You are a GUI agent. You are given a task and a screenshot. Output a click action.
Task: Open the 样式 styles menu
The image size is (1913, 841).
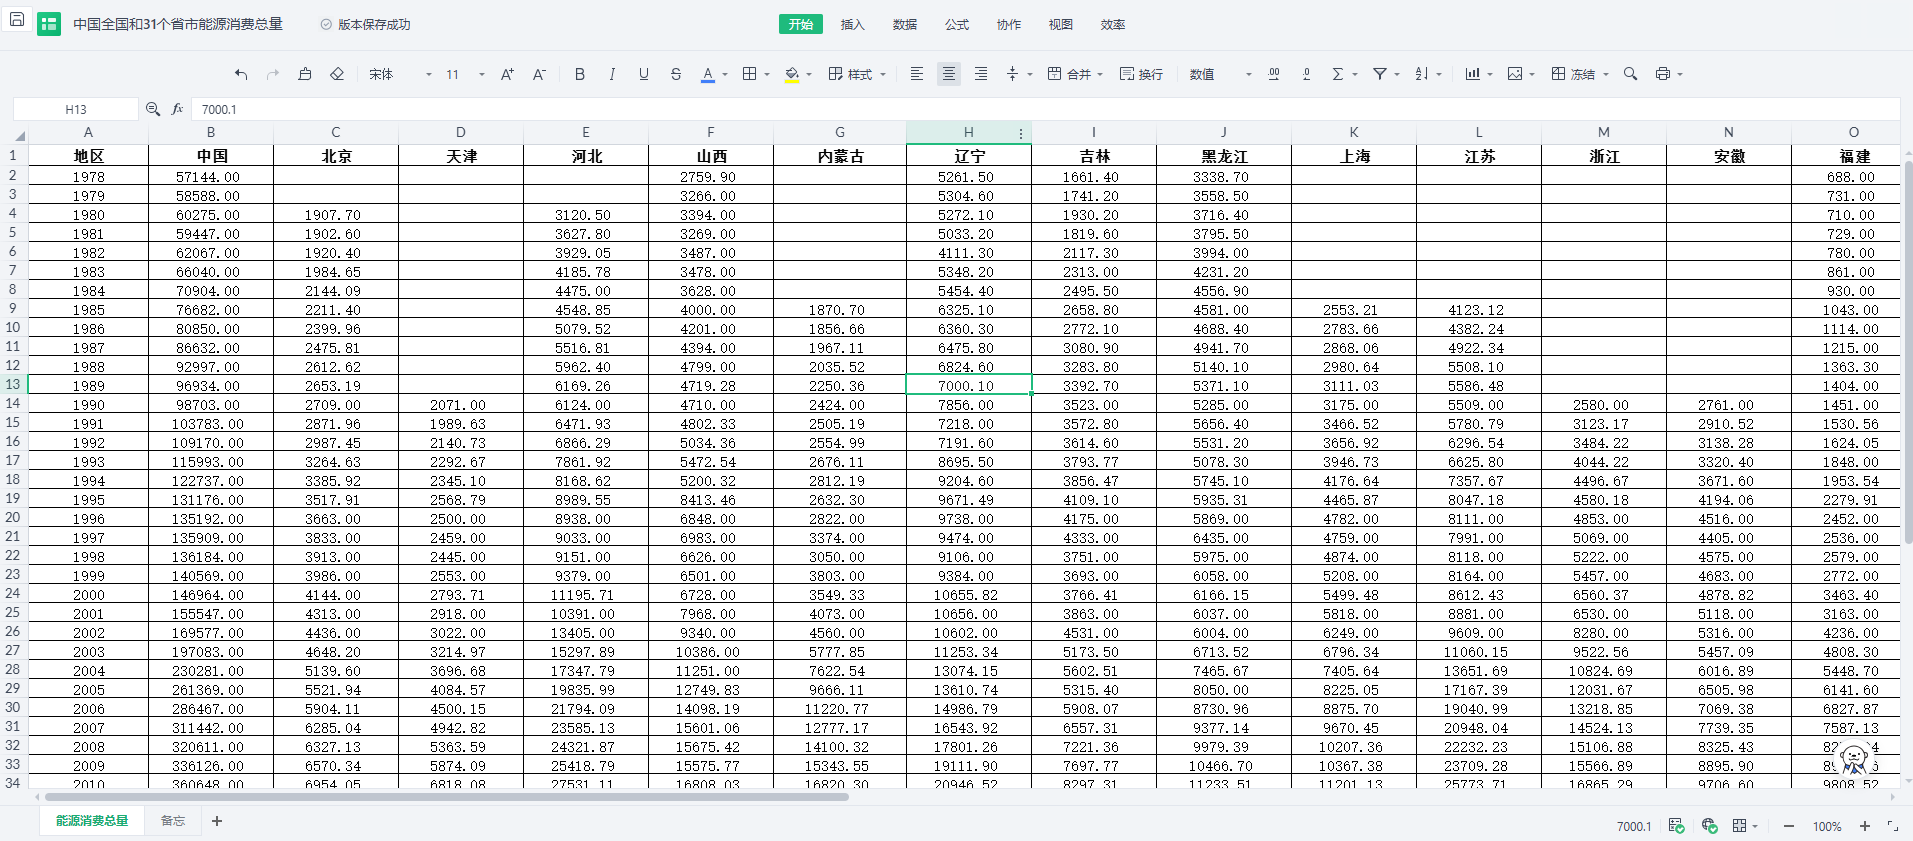[x=857, y=74]
